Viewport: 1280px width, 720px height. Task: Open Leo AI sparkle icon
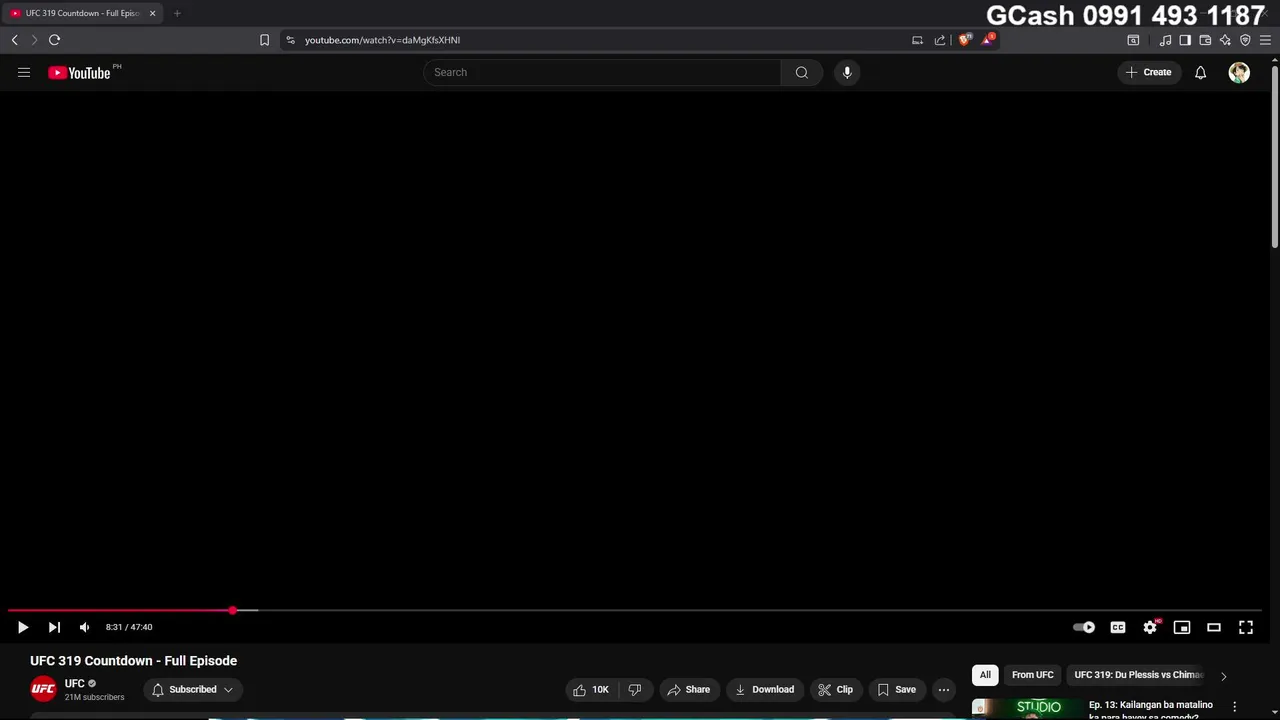click(1225, 40)
